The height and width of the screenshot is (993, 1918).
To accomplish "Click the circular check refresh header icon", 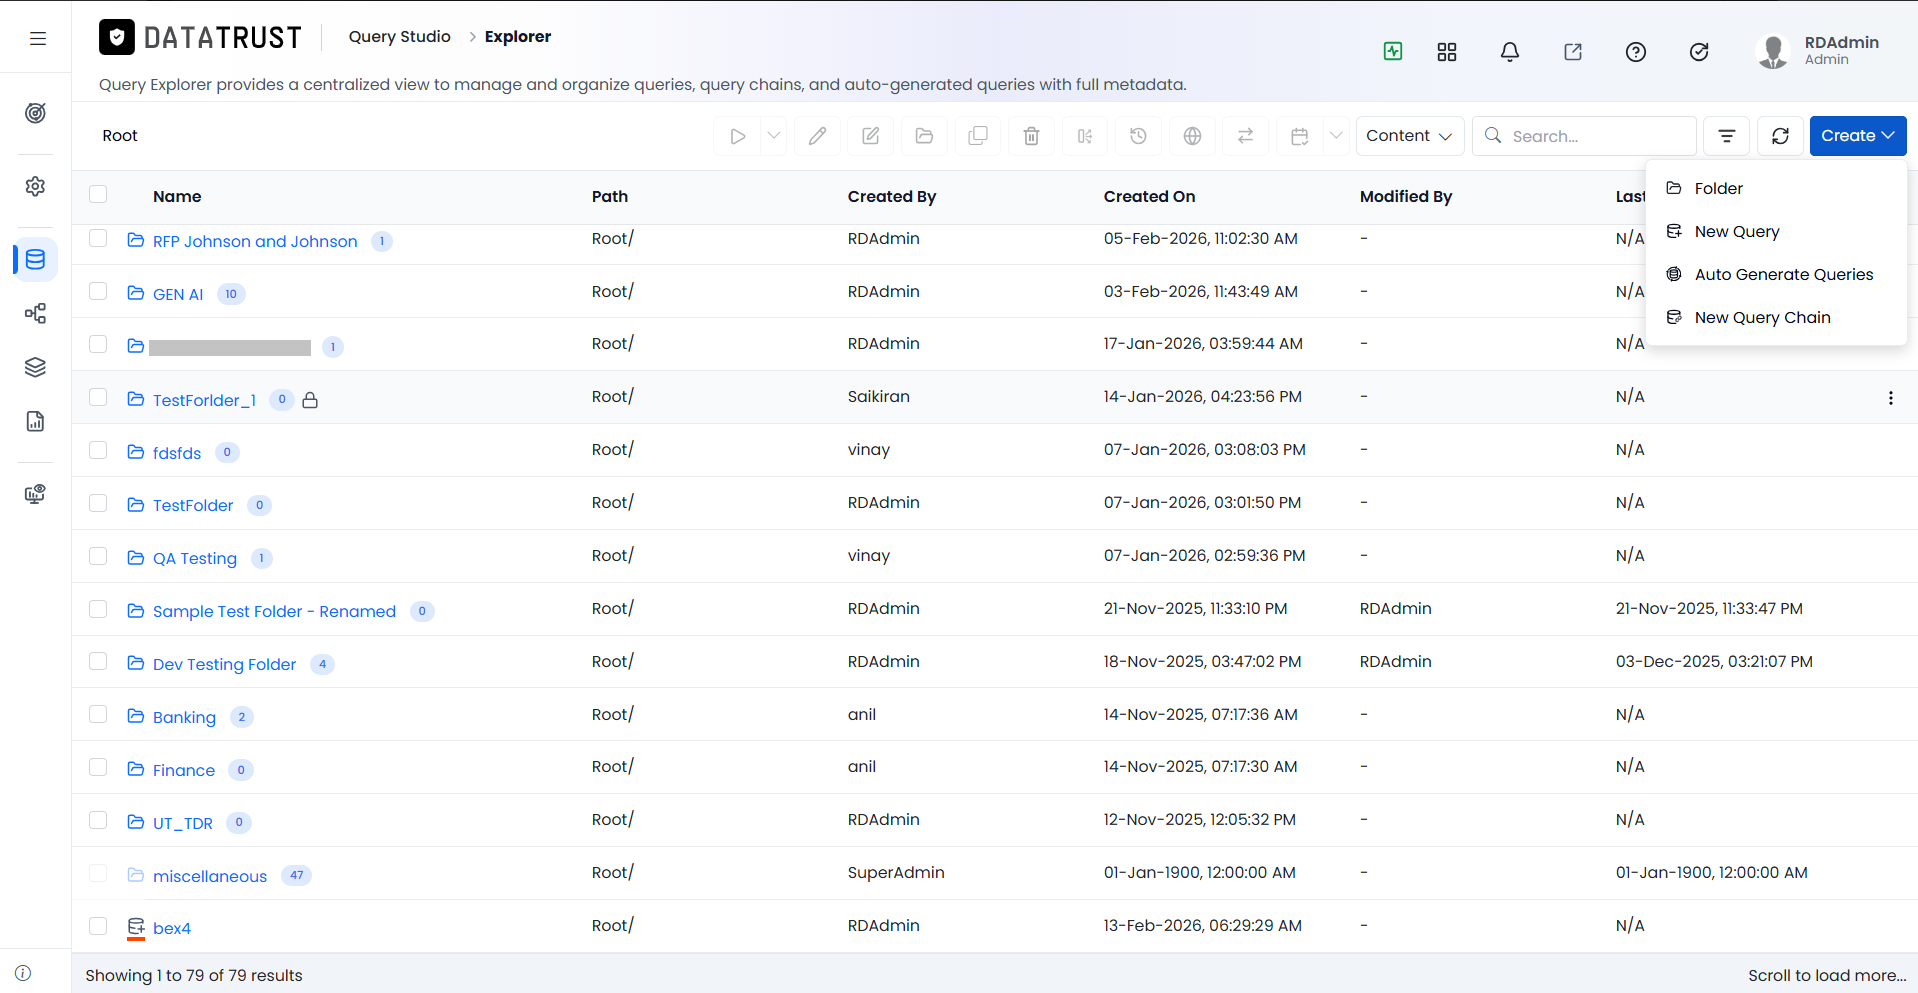I will point(1699,52).
